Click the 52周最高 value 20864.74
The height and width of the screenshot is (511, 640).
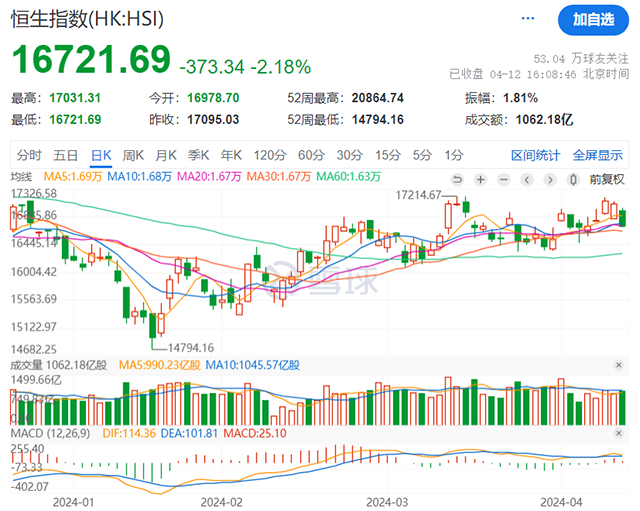378,98
